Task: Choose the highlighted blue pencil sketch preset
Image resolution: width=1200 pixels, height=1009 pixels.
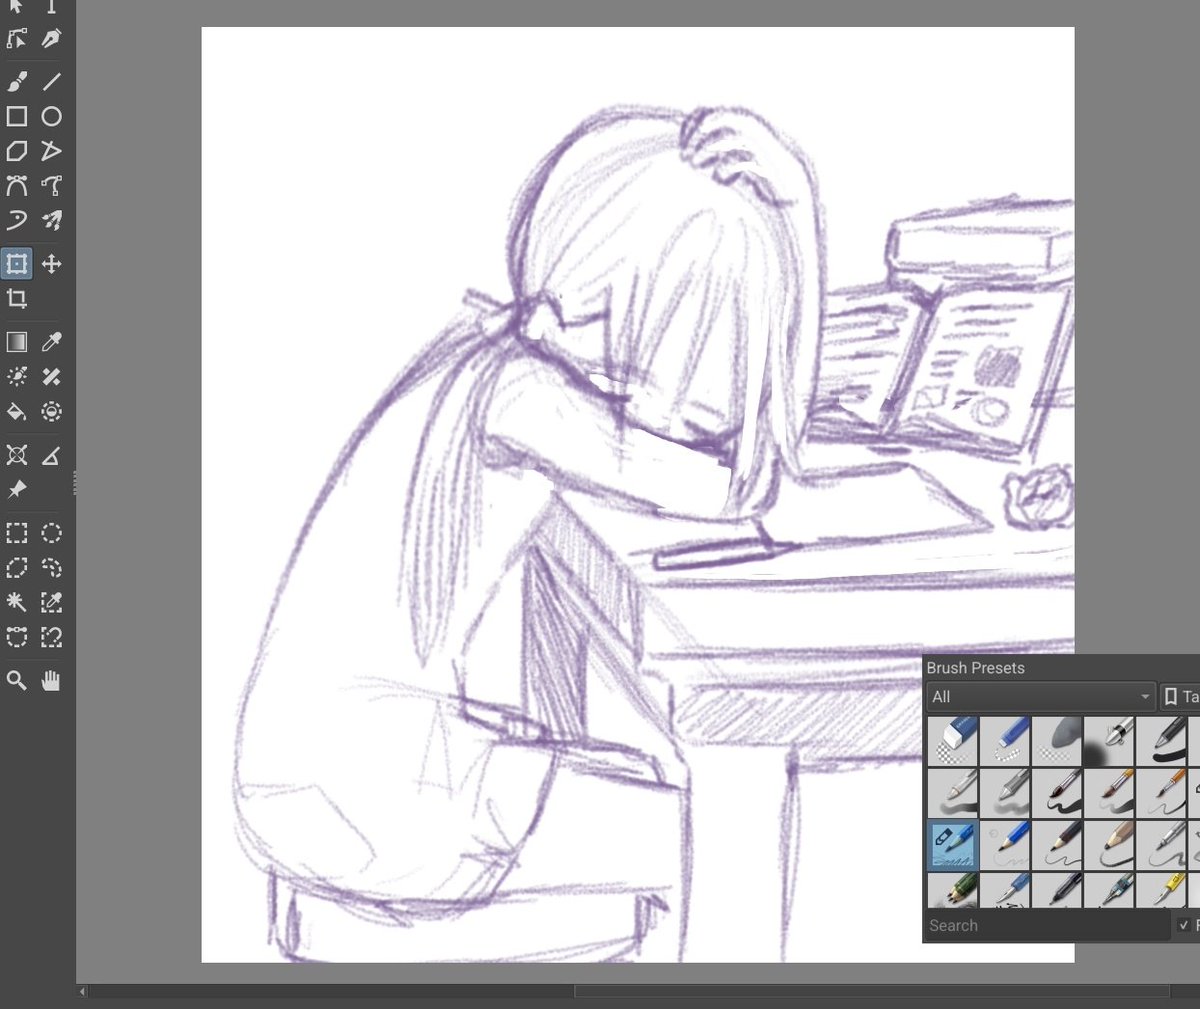Action: tap(953, 845)
